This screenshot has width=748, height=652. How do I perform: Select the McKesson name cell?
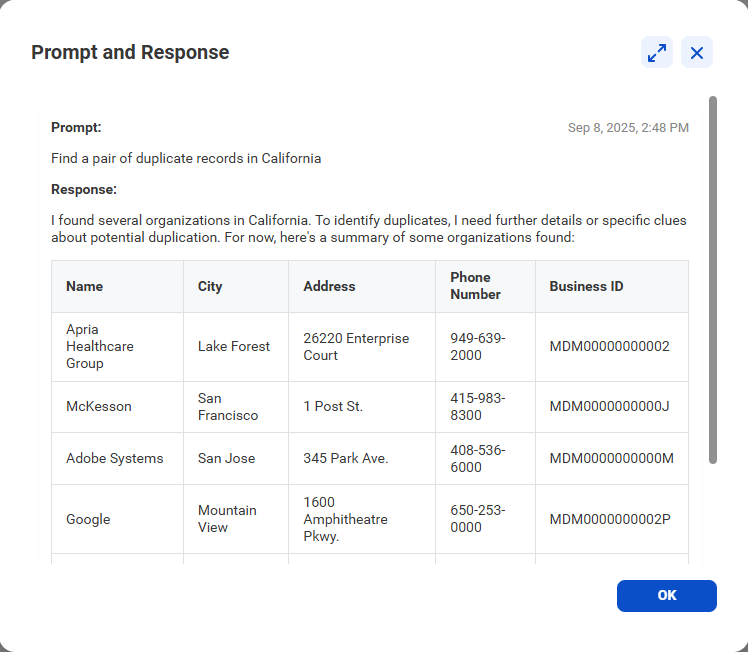coord(117,407)
